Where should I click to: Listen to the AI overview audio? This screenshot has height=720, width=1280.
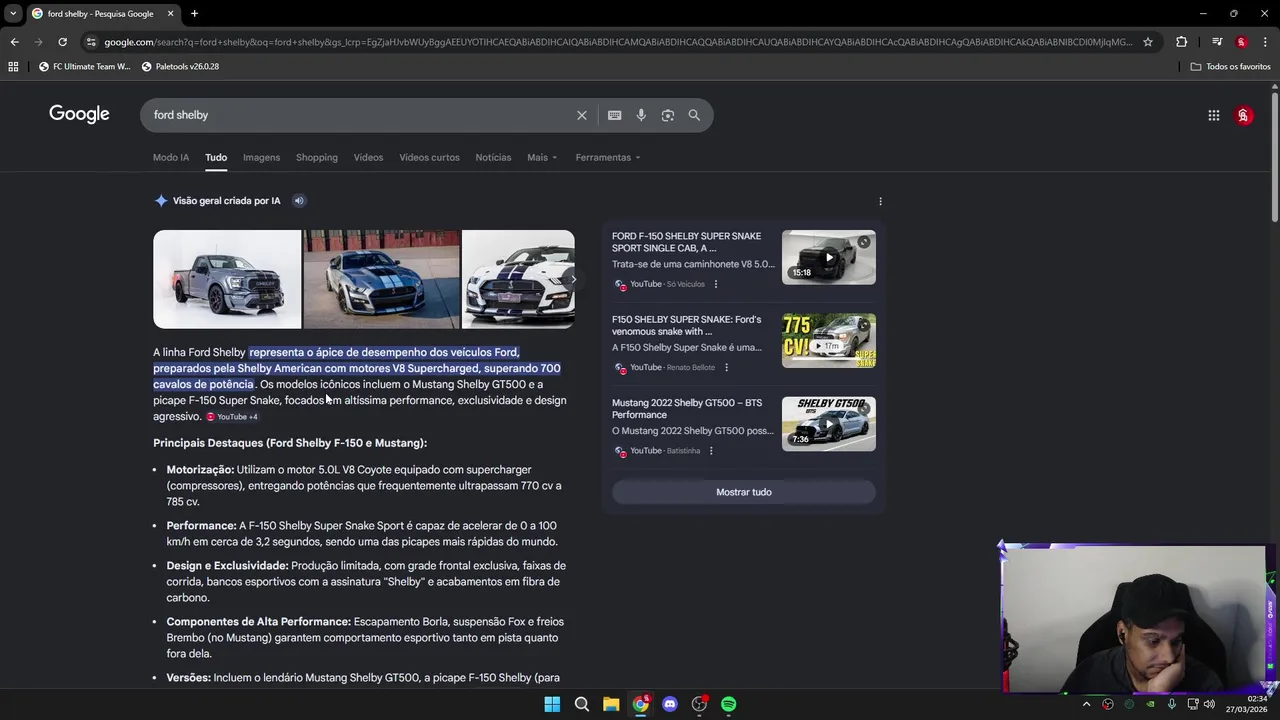298,201
